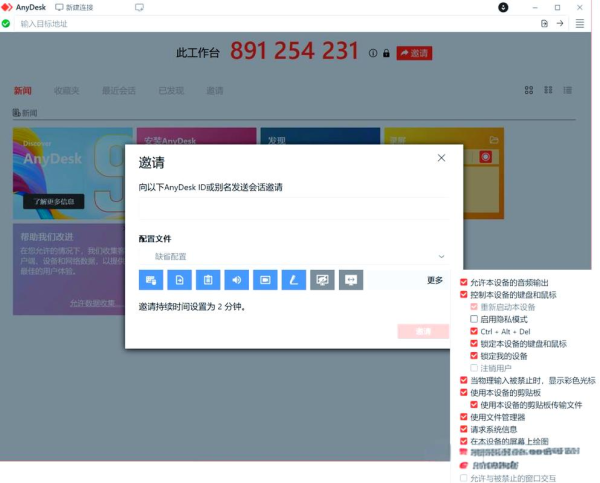
Task: Toggle the grey remote display arrows icon
Action: click(x=351, y=280)
